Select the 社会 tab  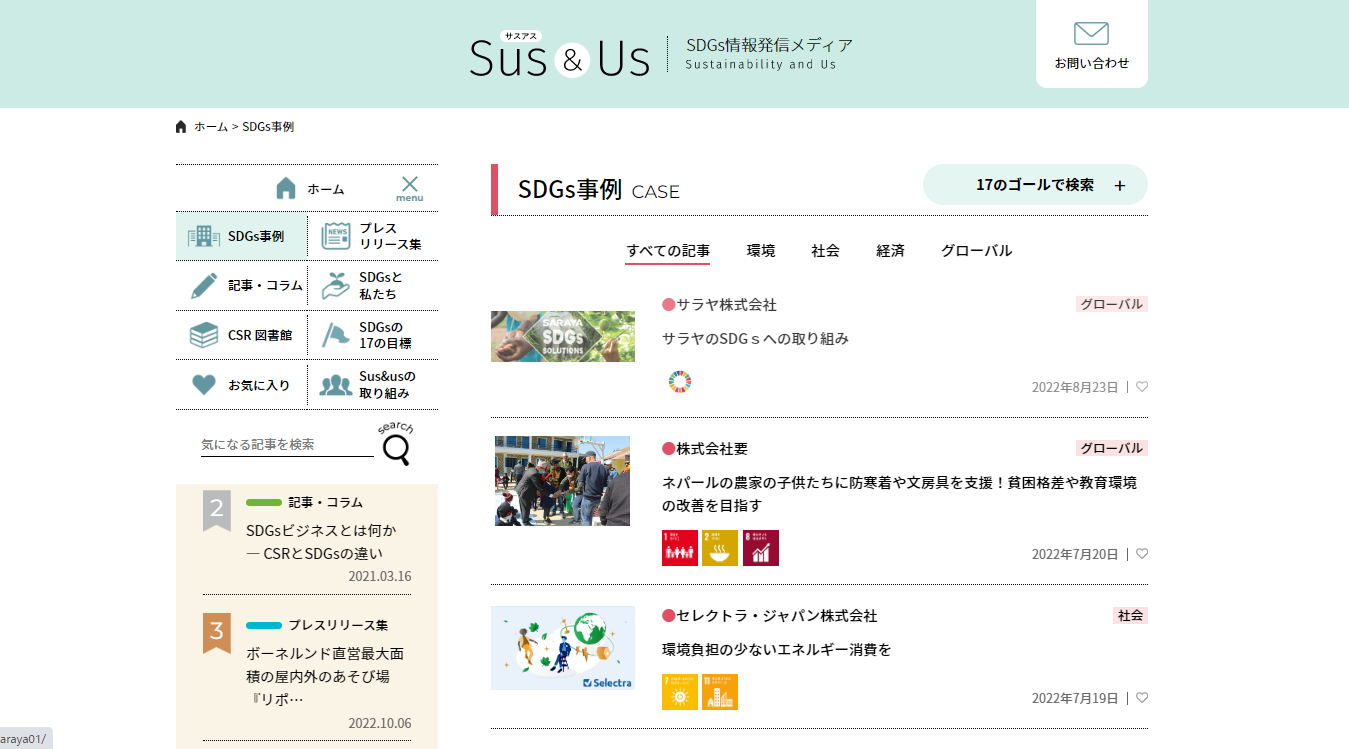[x=826, y=251]
